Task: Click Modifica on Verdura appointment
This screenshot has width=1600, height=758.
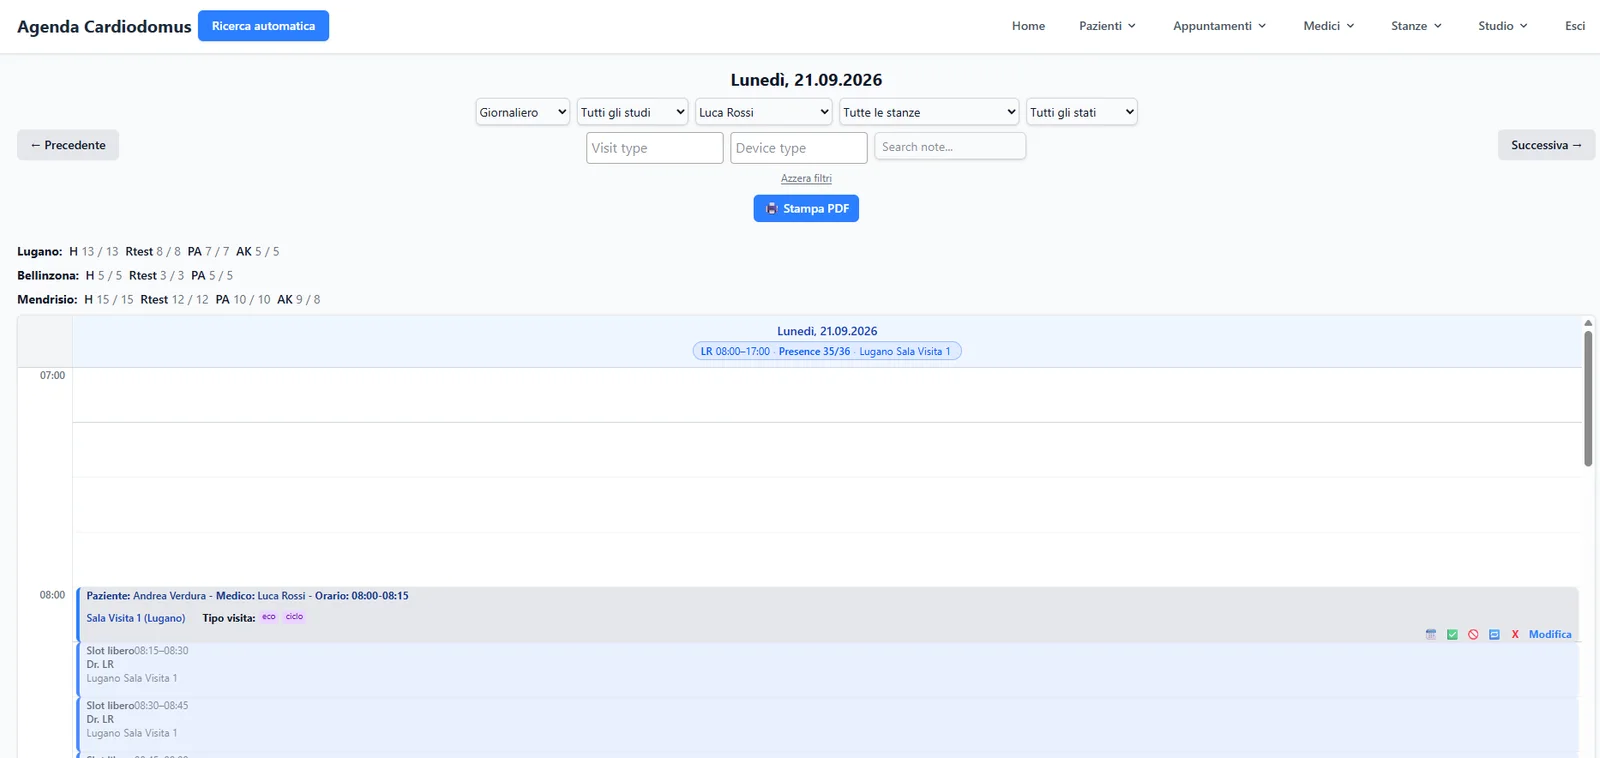Action: tap(1550, 635)
